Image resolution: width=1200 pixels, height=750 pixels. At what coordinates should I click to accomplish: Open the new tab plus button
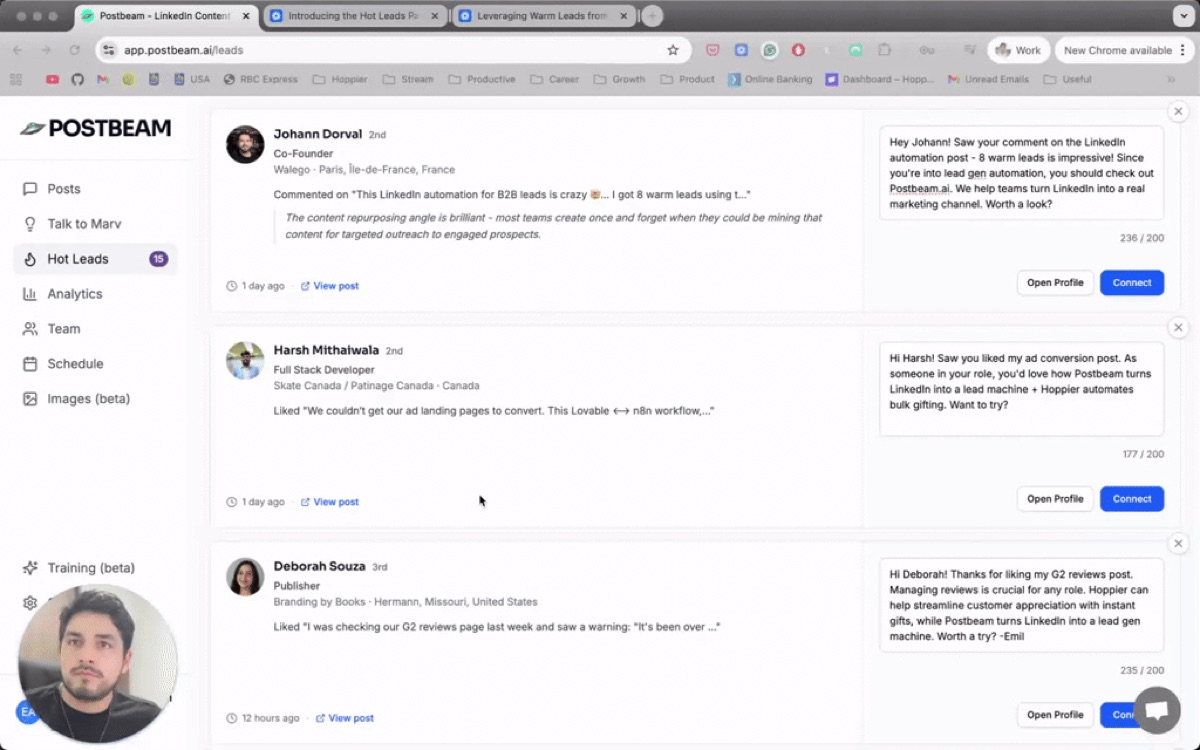coord(652,16)
